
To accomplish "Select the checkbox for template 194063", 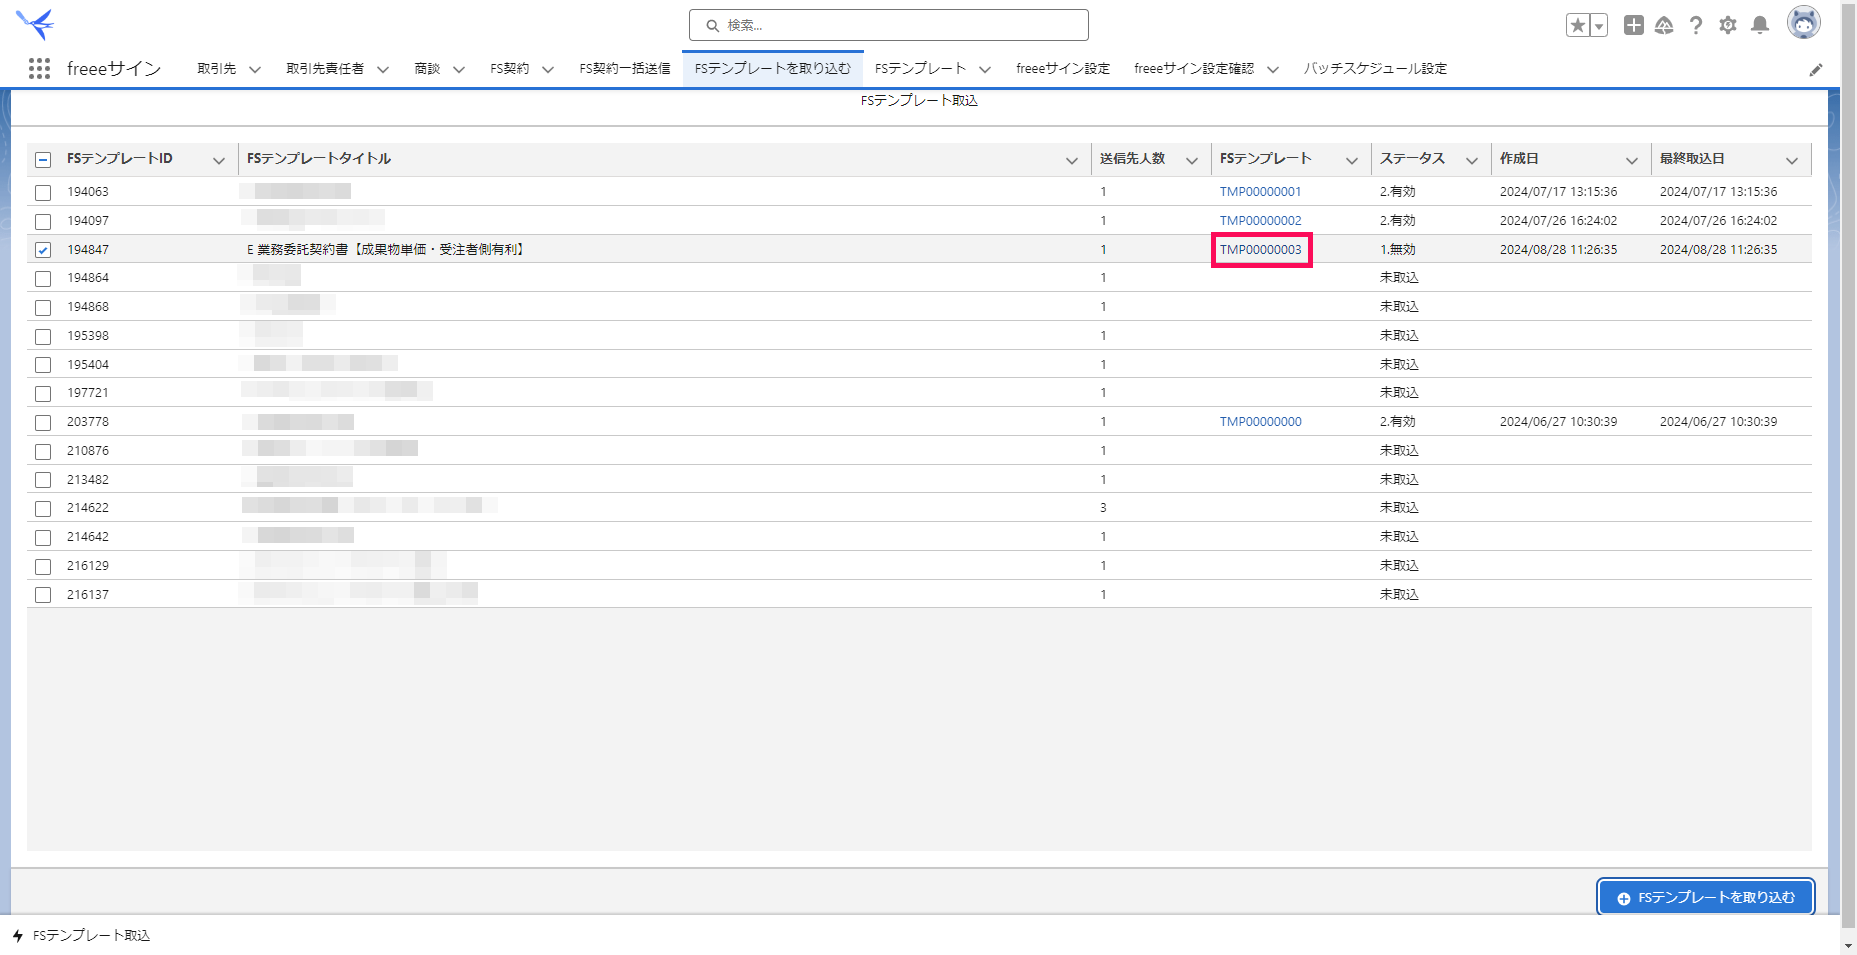I will 43,192.
